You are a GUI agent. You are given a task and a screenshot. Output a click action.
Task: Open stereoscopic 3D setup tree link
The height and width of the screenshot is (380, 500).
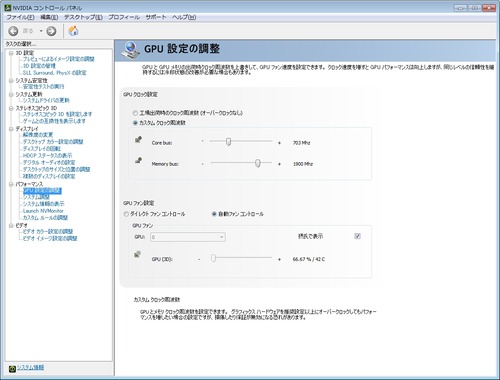click(57, 114)
